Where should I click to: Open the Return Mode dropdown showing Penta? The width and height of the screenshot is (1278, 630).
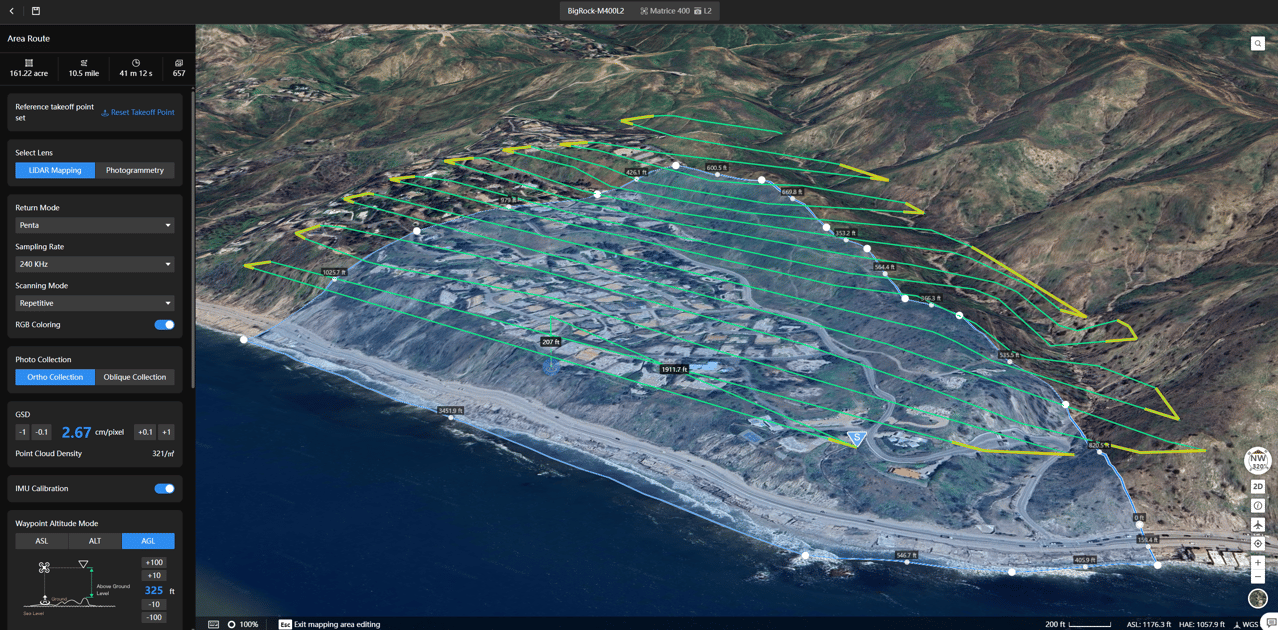94,225
